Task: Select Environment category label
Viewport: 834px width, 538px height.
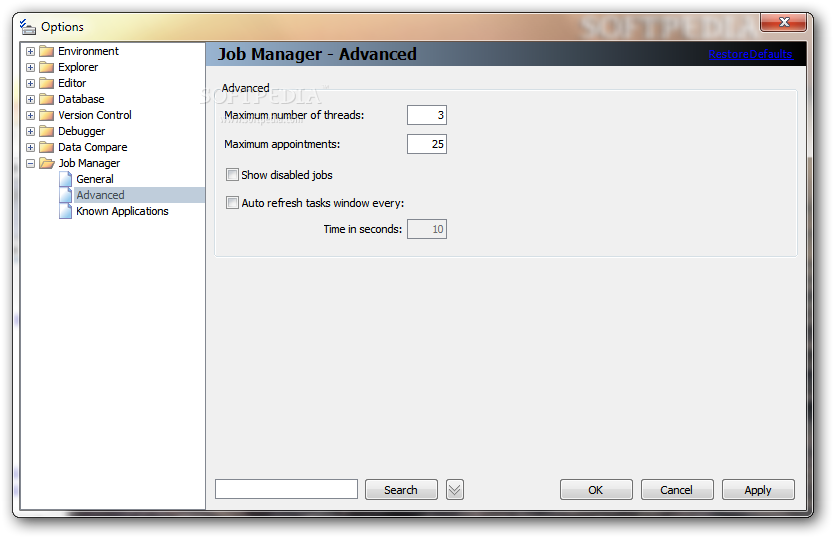Action: coord(88,52)
